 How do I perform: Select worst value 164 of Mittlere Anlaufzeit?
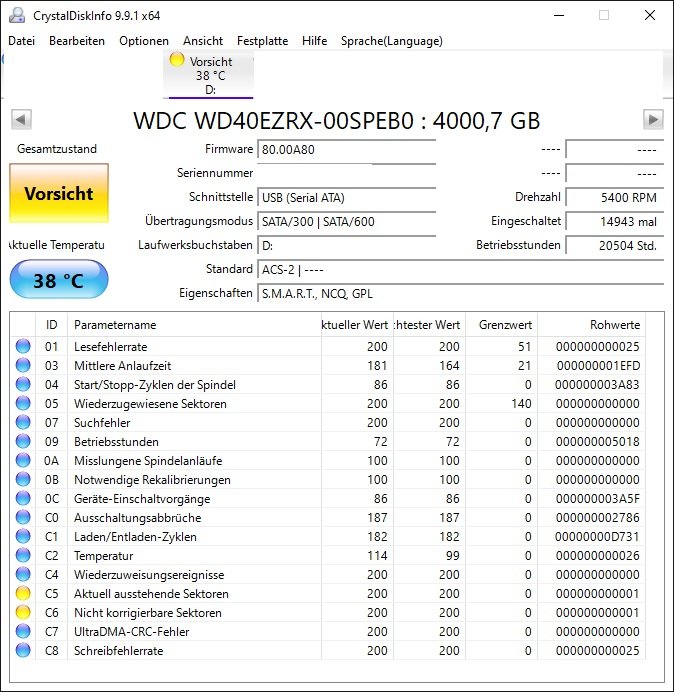point(449,365)
